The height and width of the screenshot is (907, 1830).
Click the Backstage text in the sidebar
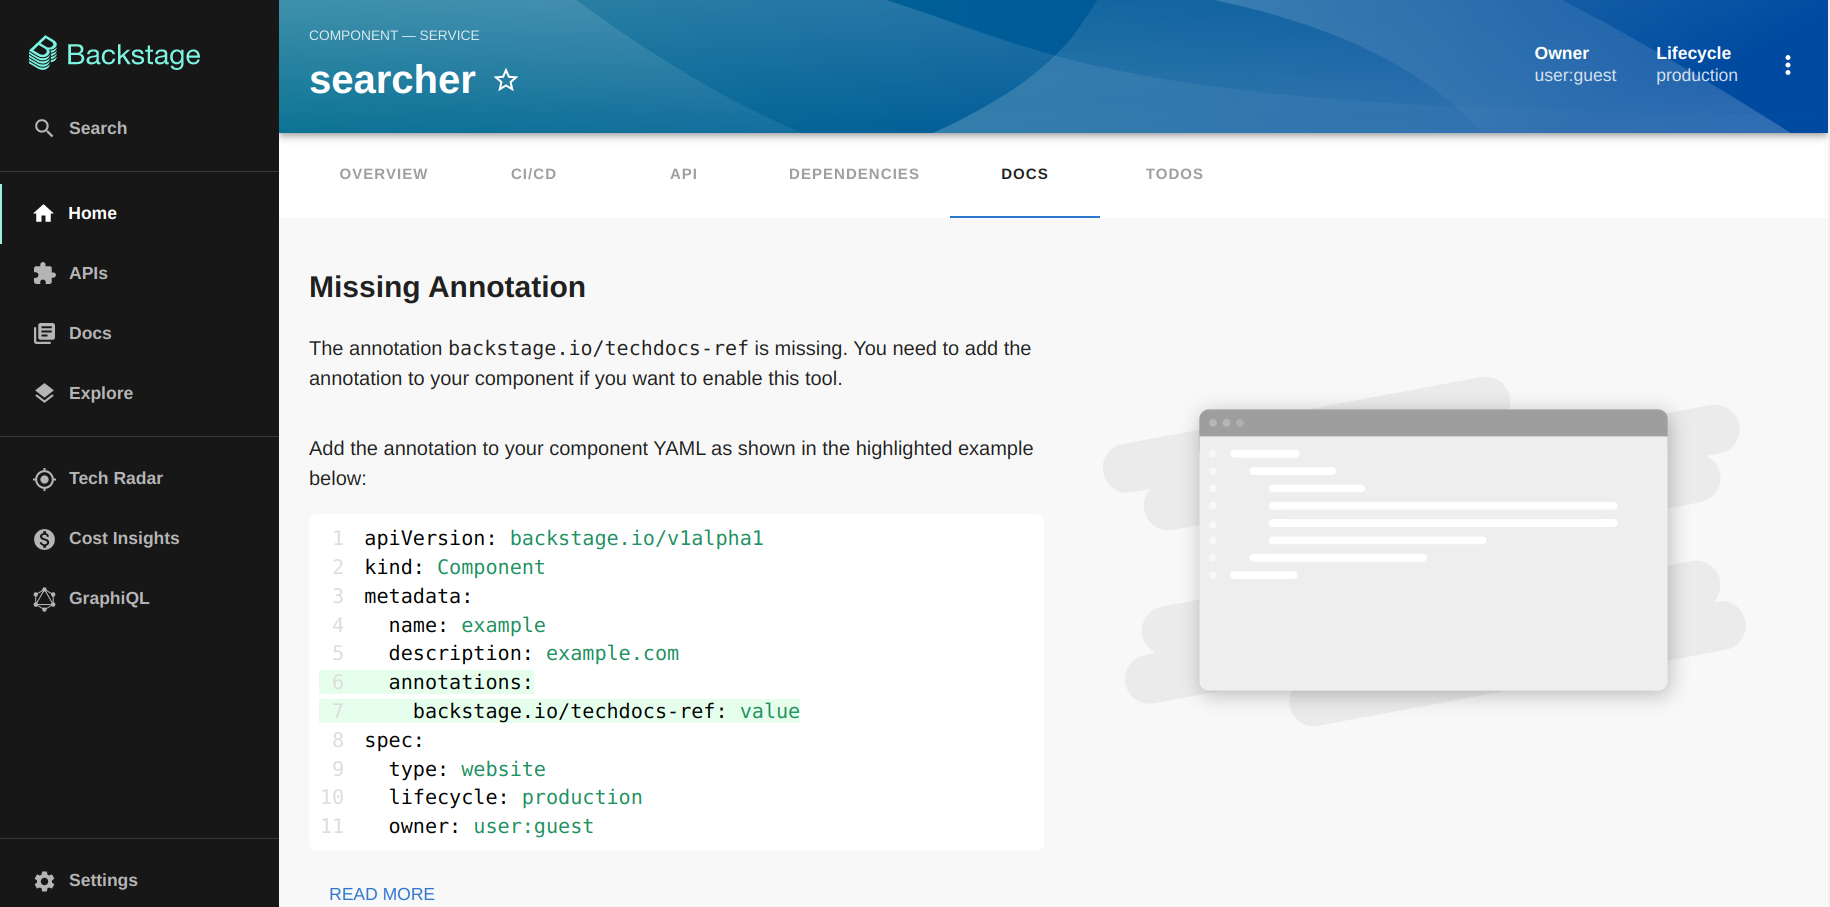pos(133,55)
